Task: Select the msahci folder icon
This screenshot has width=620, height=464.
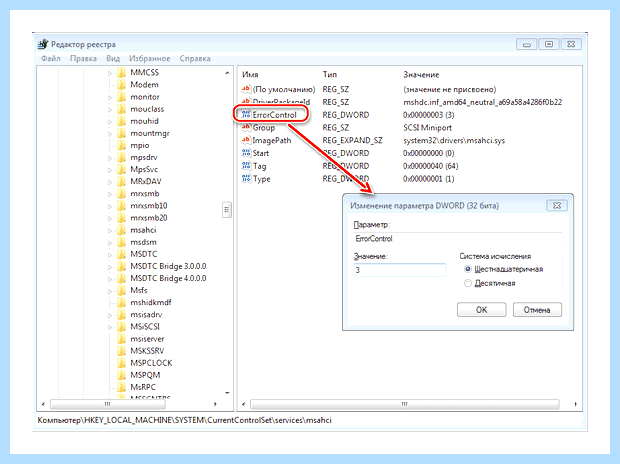Action: pos(122,230)
